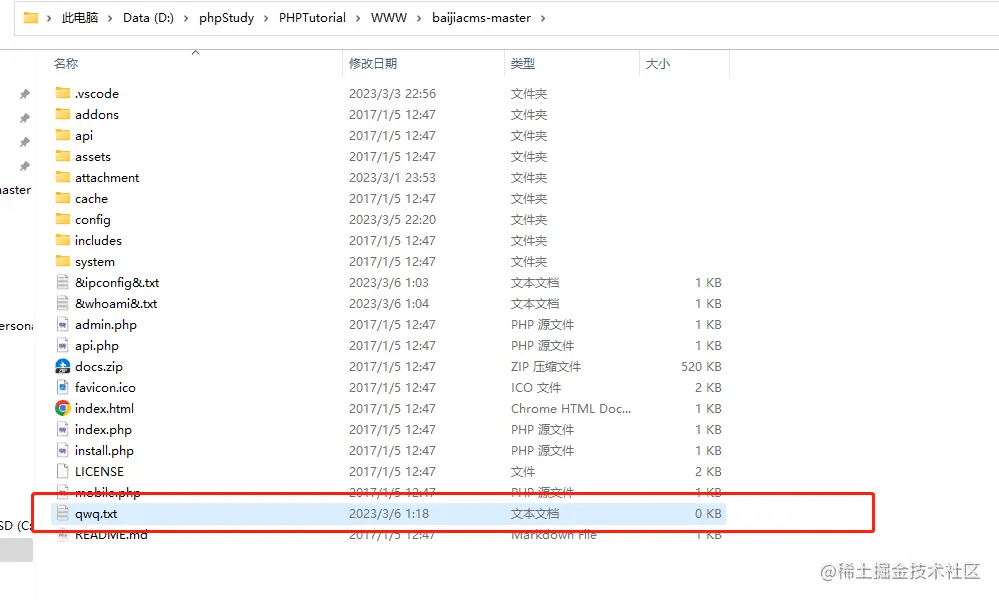999x600 pixels.
Task: Click the .vscode folder icon
Action: [x=62, y=93]
